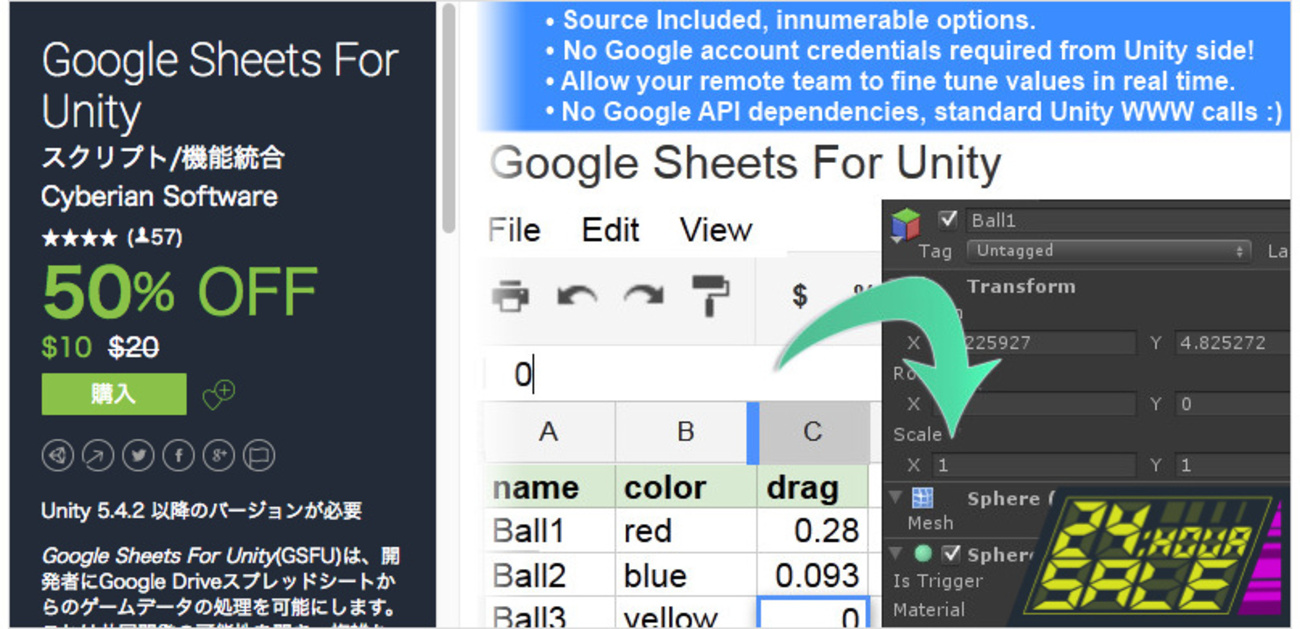Collapse the Sphere collider component foldout
This screenshot has width=1300, height=629.
[896, 553]
